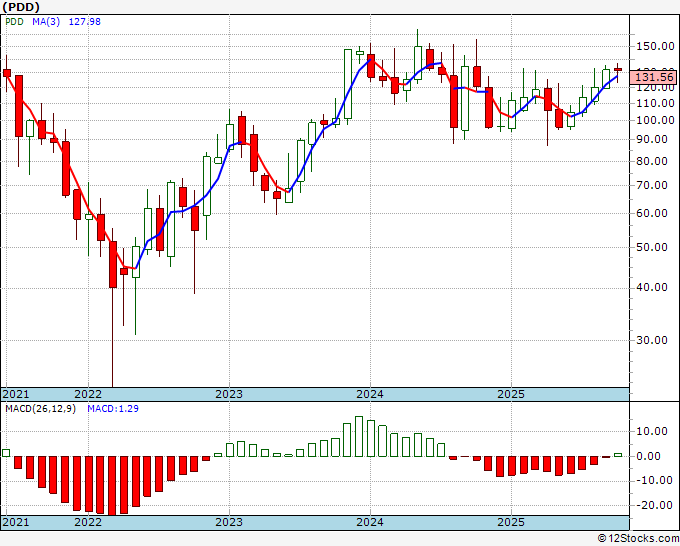
Task: Click 2021 on the MACD panel time axis
Action: [x=16, y=522]
